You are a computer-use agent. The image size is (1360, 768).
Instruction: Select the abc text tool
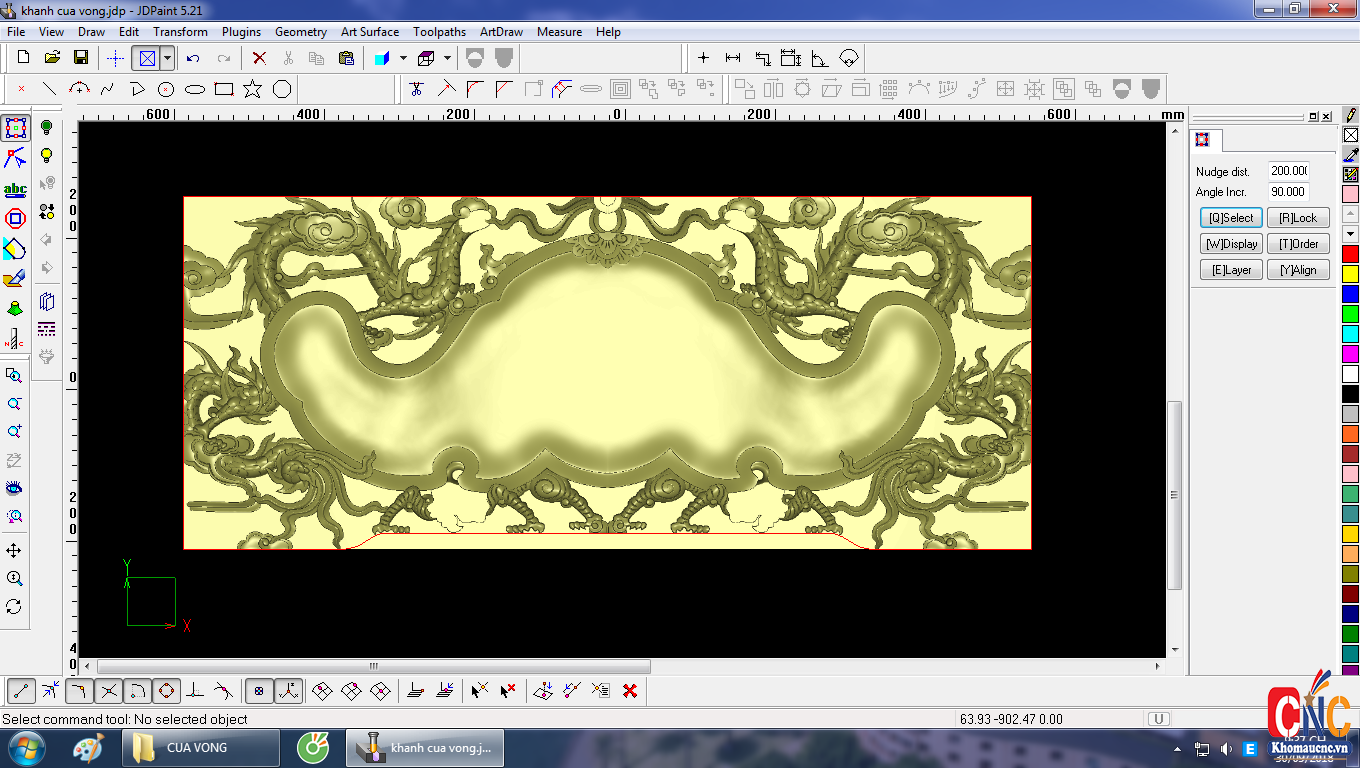click(x=15, y=189)
